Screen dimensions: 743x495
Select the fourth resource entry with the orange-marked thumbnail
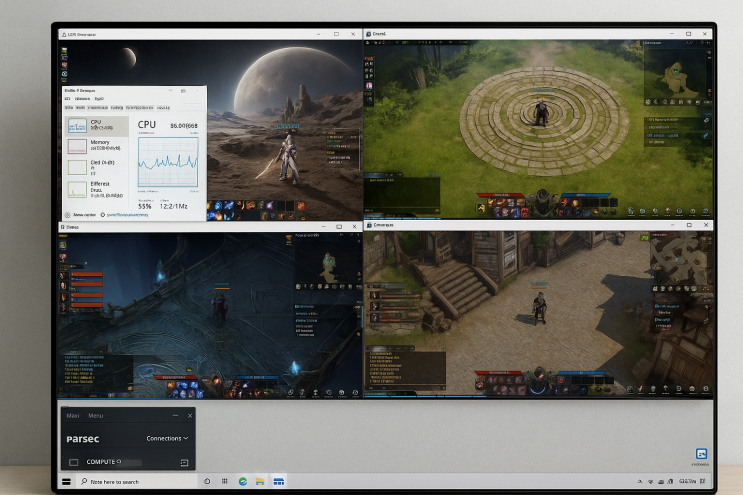tap(97, 189)
